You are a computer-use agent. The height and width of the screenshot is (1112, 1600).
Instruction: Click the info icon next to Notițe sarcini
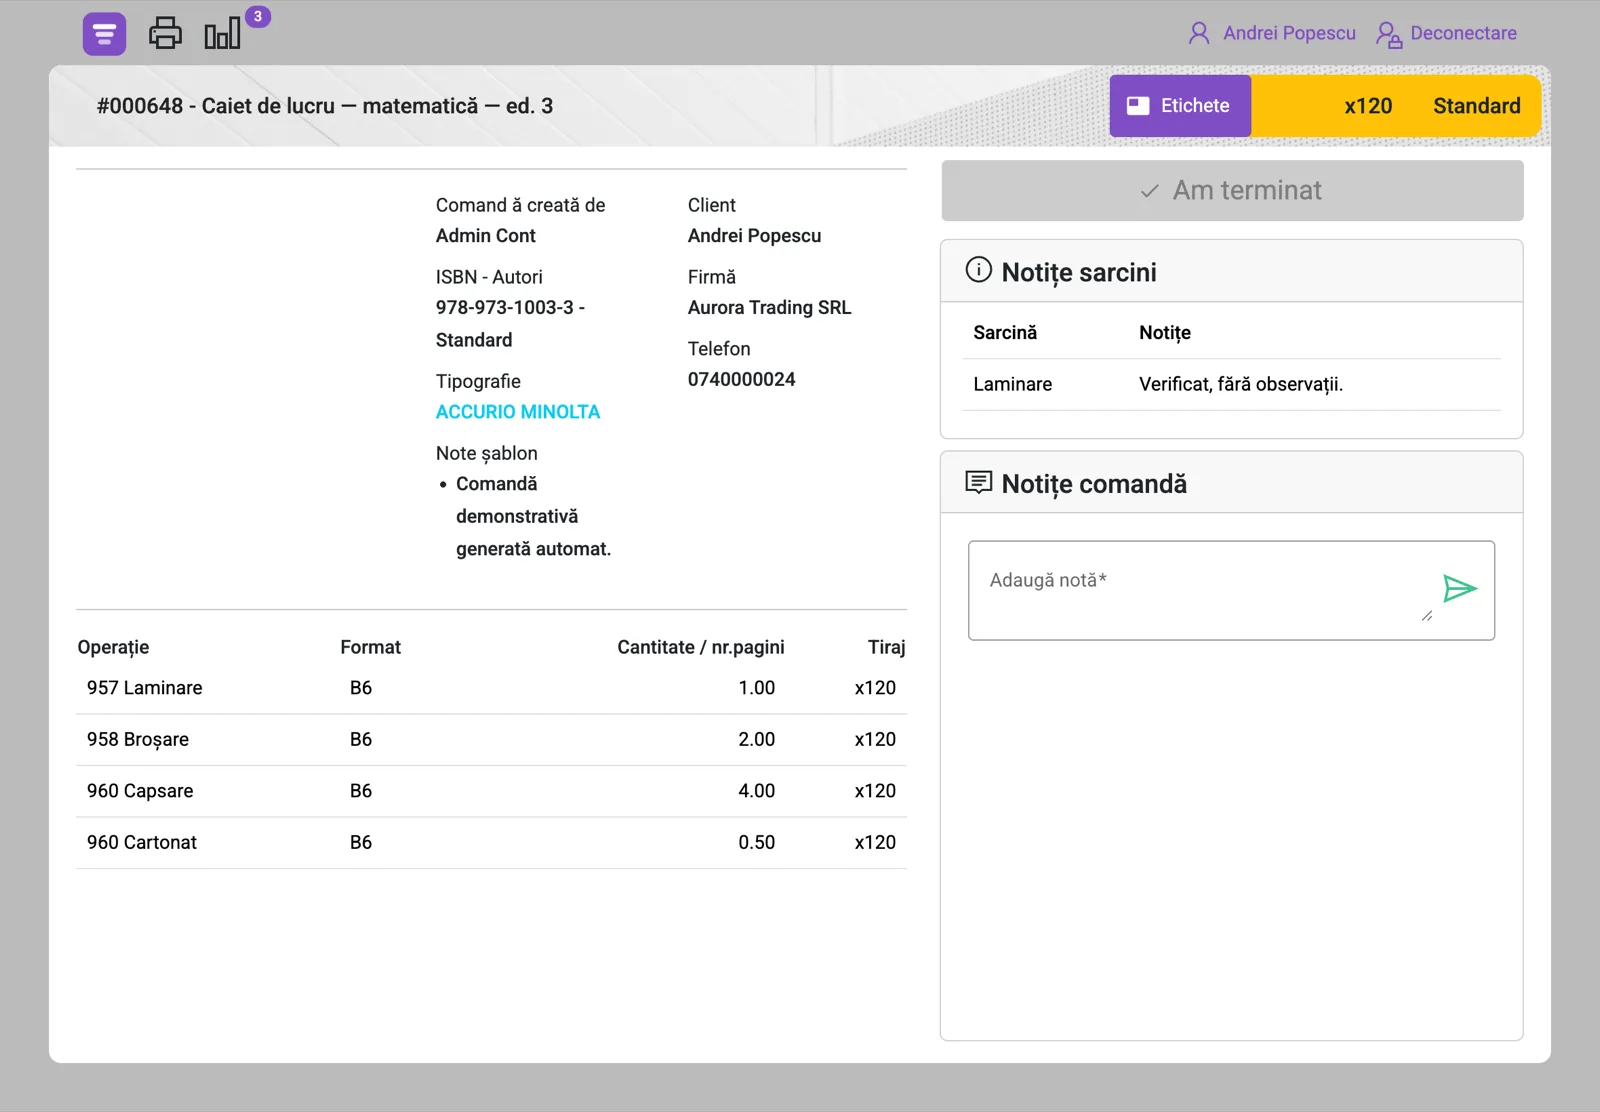(978, 270)
